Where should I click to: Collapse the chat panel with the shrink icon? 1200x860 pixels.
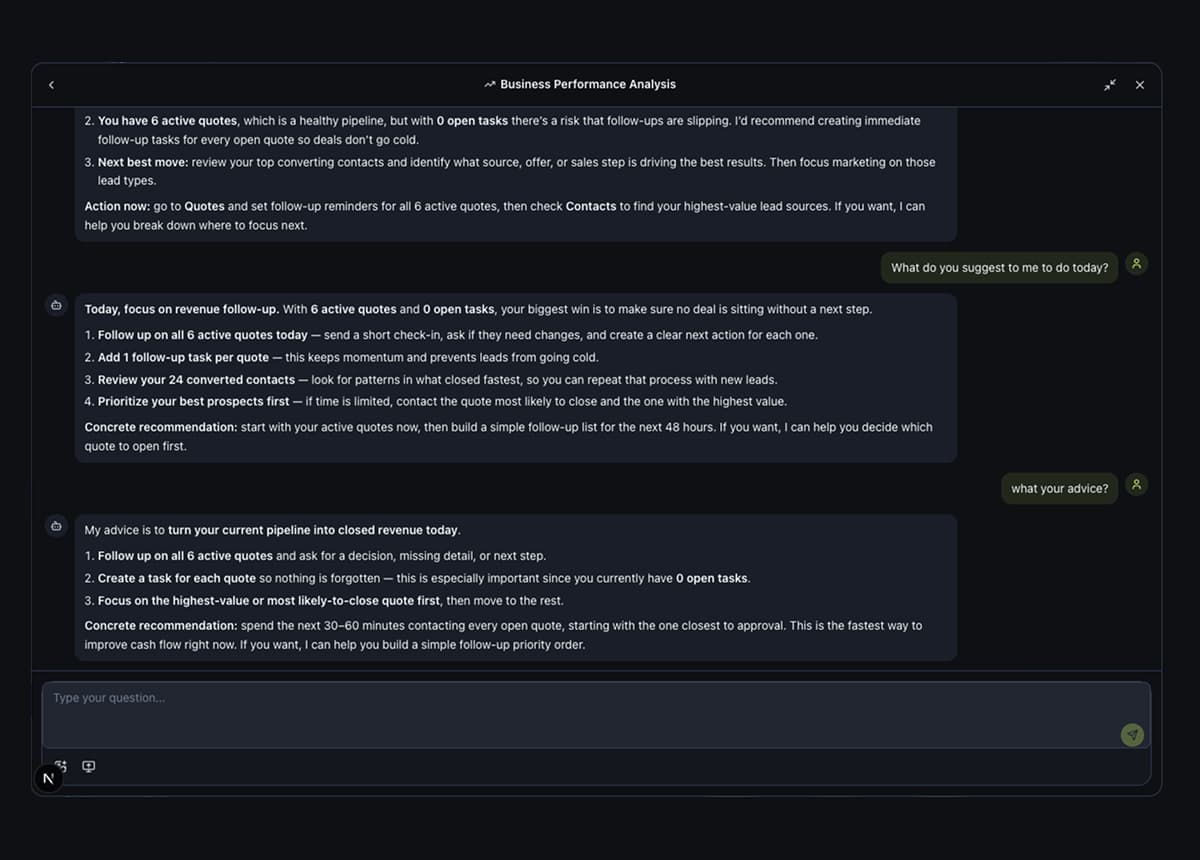pyautogui.click(x=1110, y=85)
